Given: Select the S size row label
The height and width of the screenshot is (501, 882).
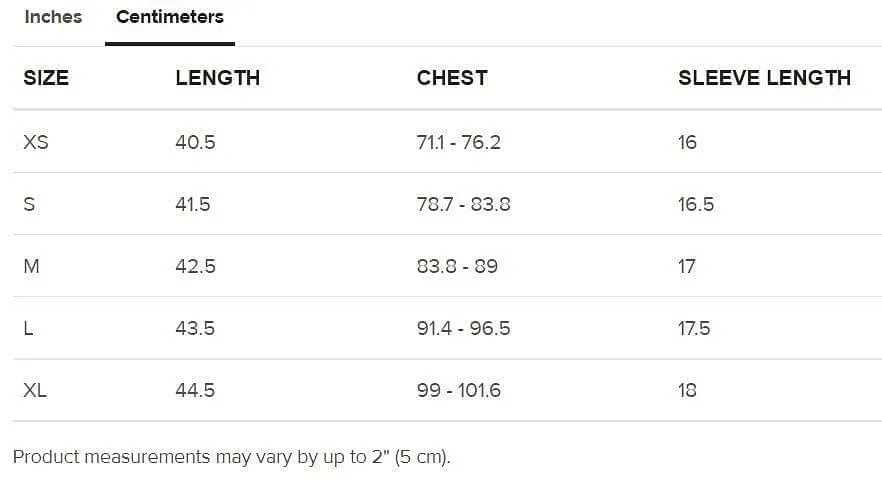Looking at the screenshot, I should [29, 204].
